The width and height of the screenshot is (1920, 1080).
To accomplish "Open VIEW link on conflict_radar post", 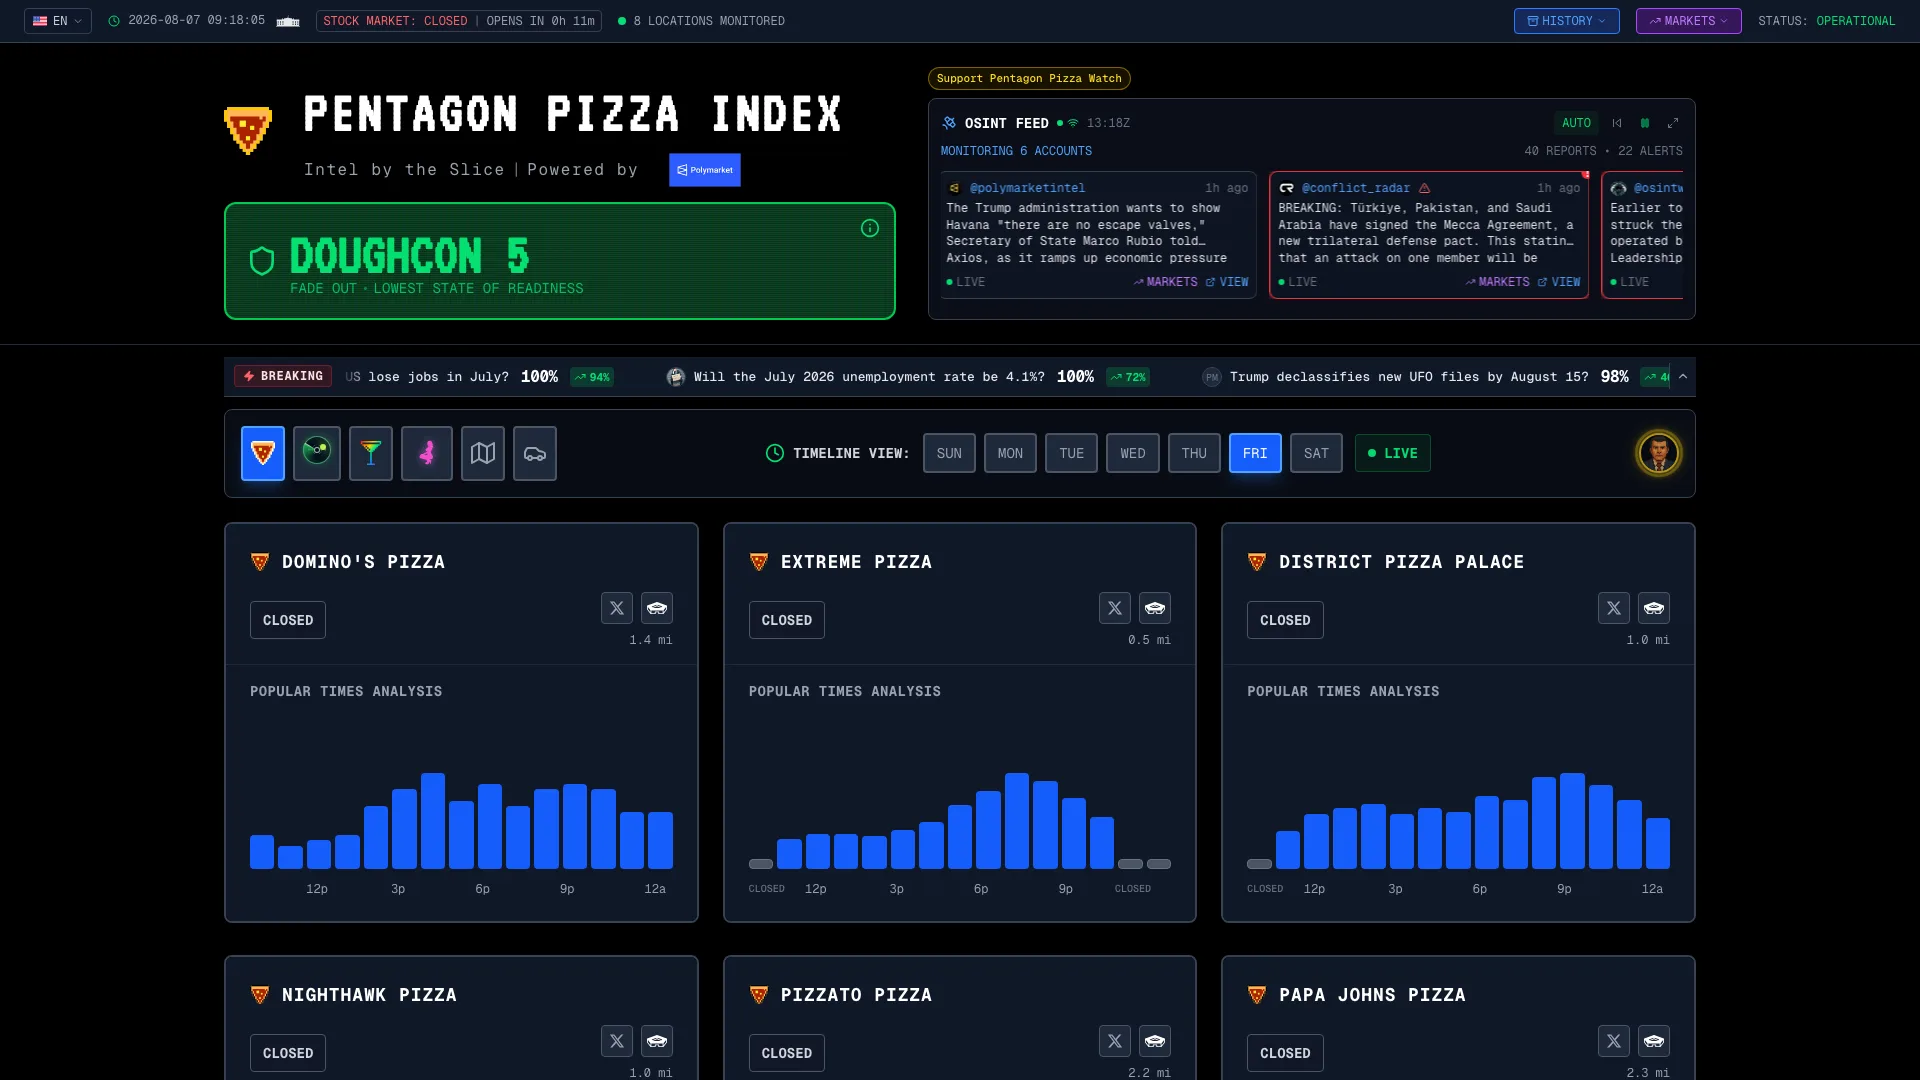I will (1559, 282).
